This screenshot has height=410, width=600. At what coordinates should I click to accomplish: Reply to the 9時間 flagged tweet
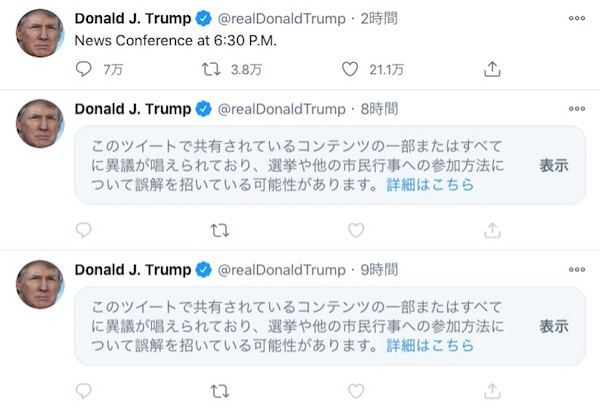84,391
